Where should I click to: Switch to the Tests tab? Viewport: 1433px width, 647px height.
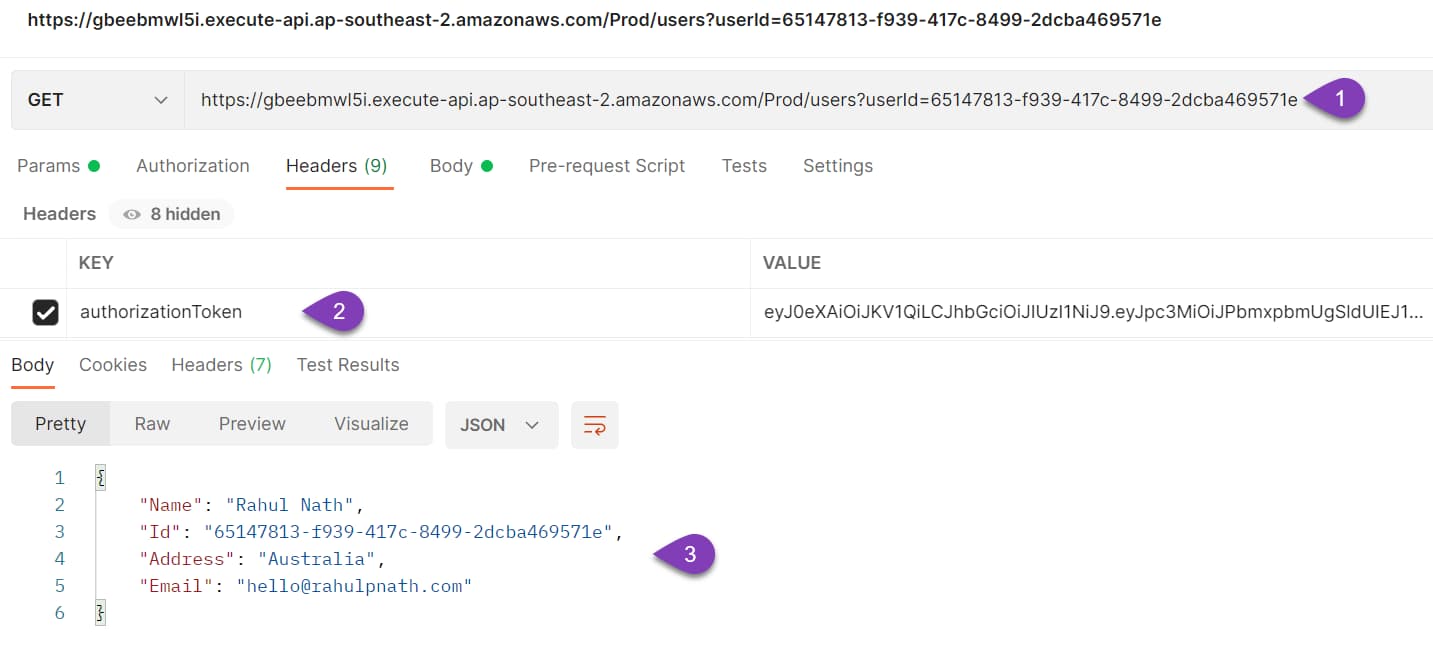[x=744, y=165]
